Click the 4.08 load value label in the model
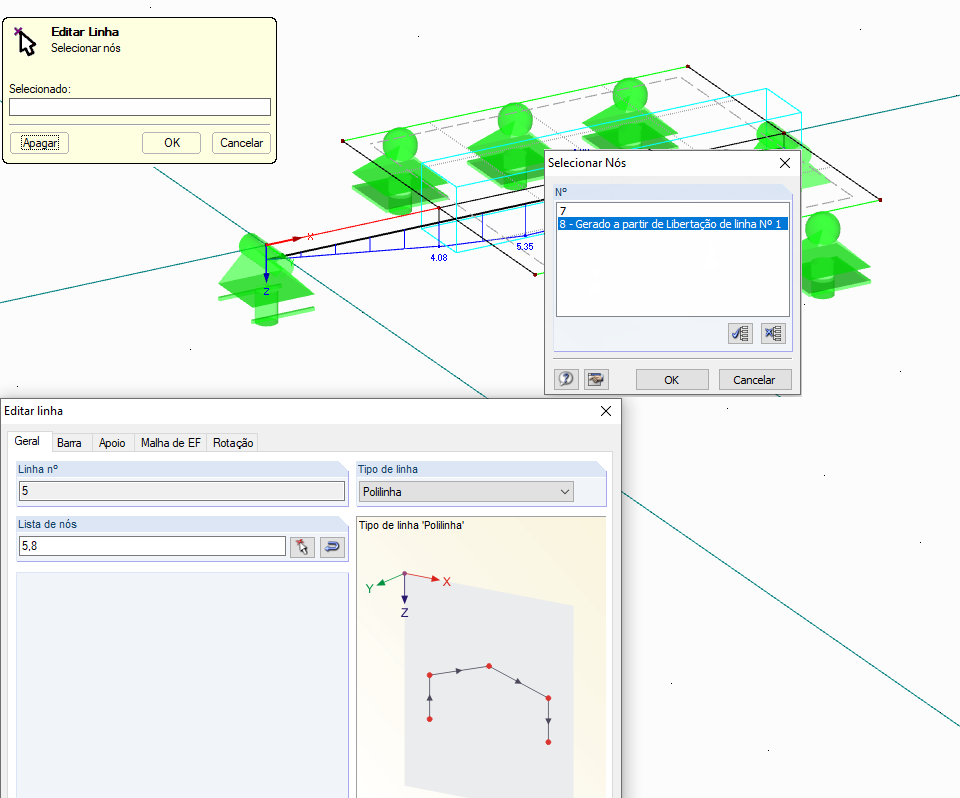The width and height of the screenshot is (960, 798). tap(439, 258)
